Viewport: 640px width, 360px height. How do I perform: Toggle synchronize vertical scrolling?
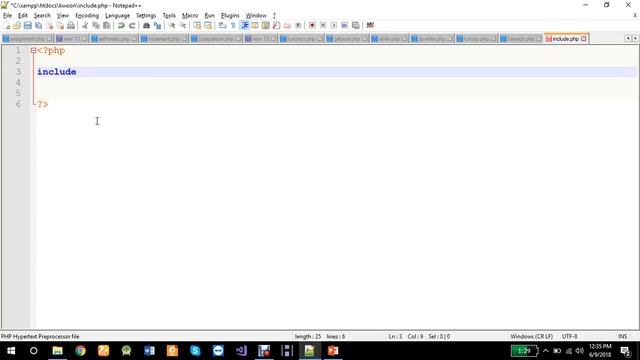[197, 25]
